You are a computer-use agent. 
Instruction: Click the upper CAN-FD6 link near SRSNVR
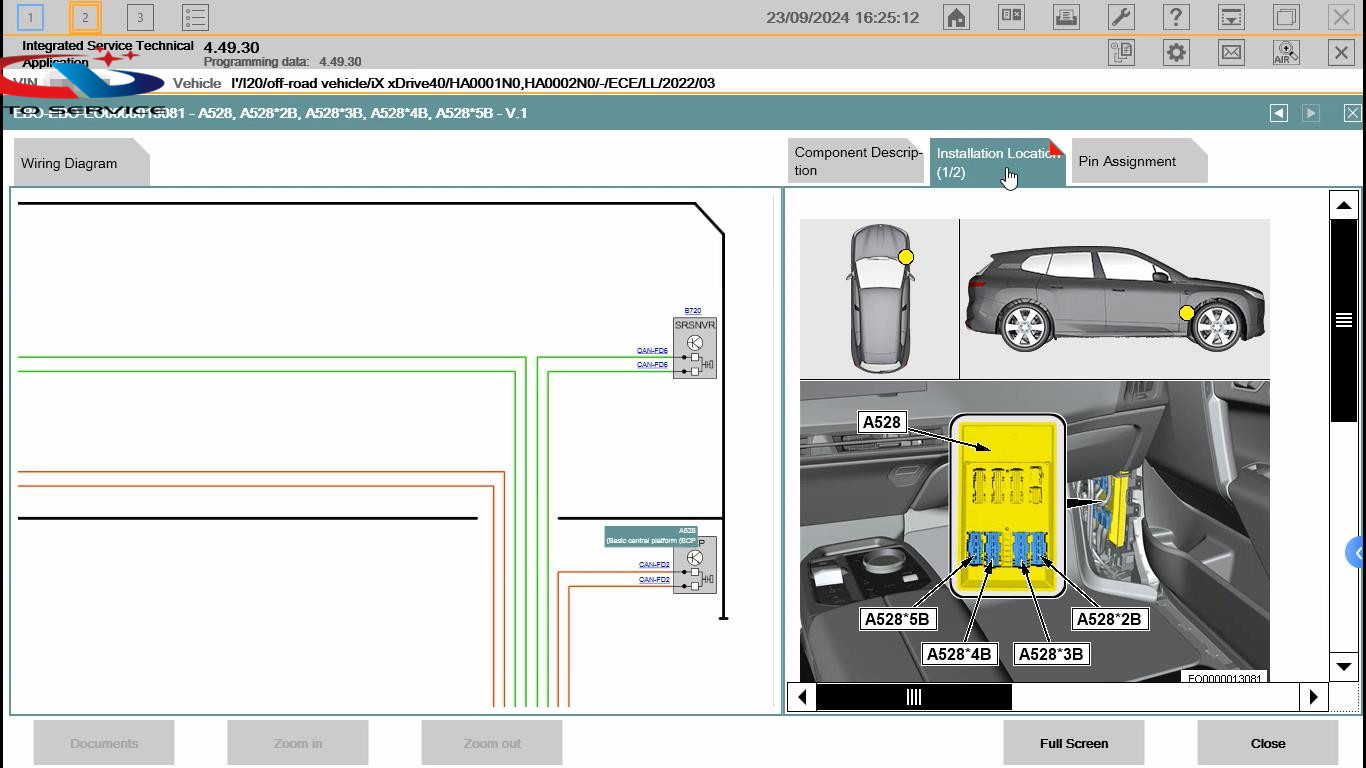[652, 351]
